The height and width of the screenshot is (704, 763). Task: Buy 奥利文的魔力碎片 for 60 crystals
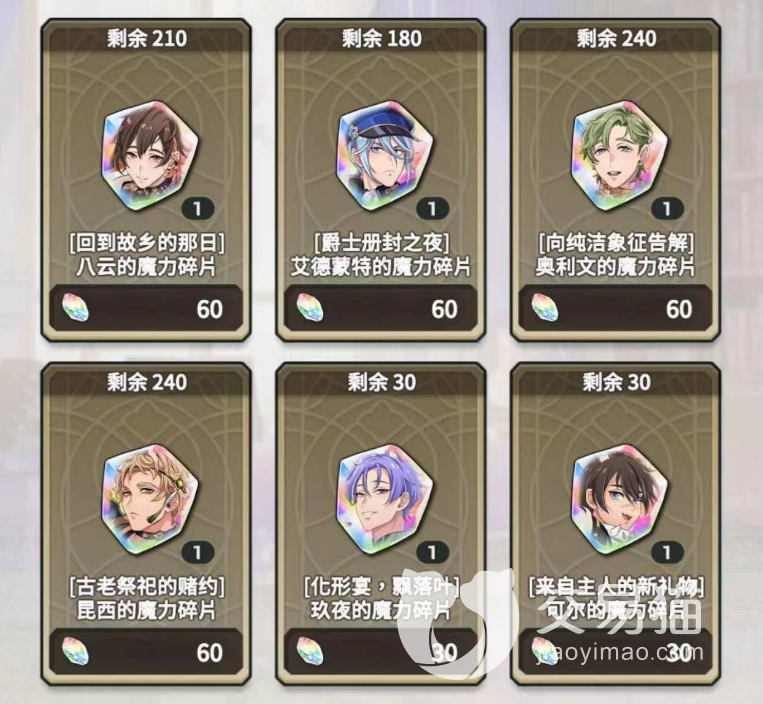click(x=616, y=309)
